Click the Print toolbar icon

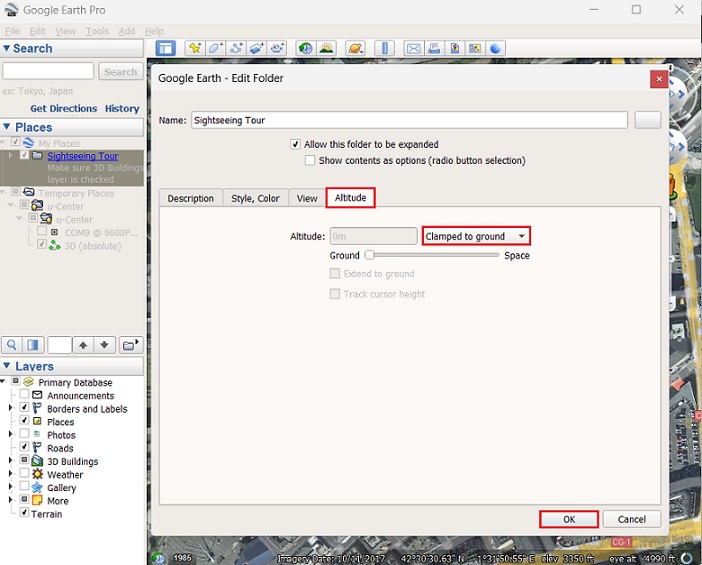pos(434,48)
